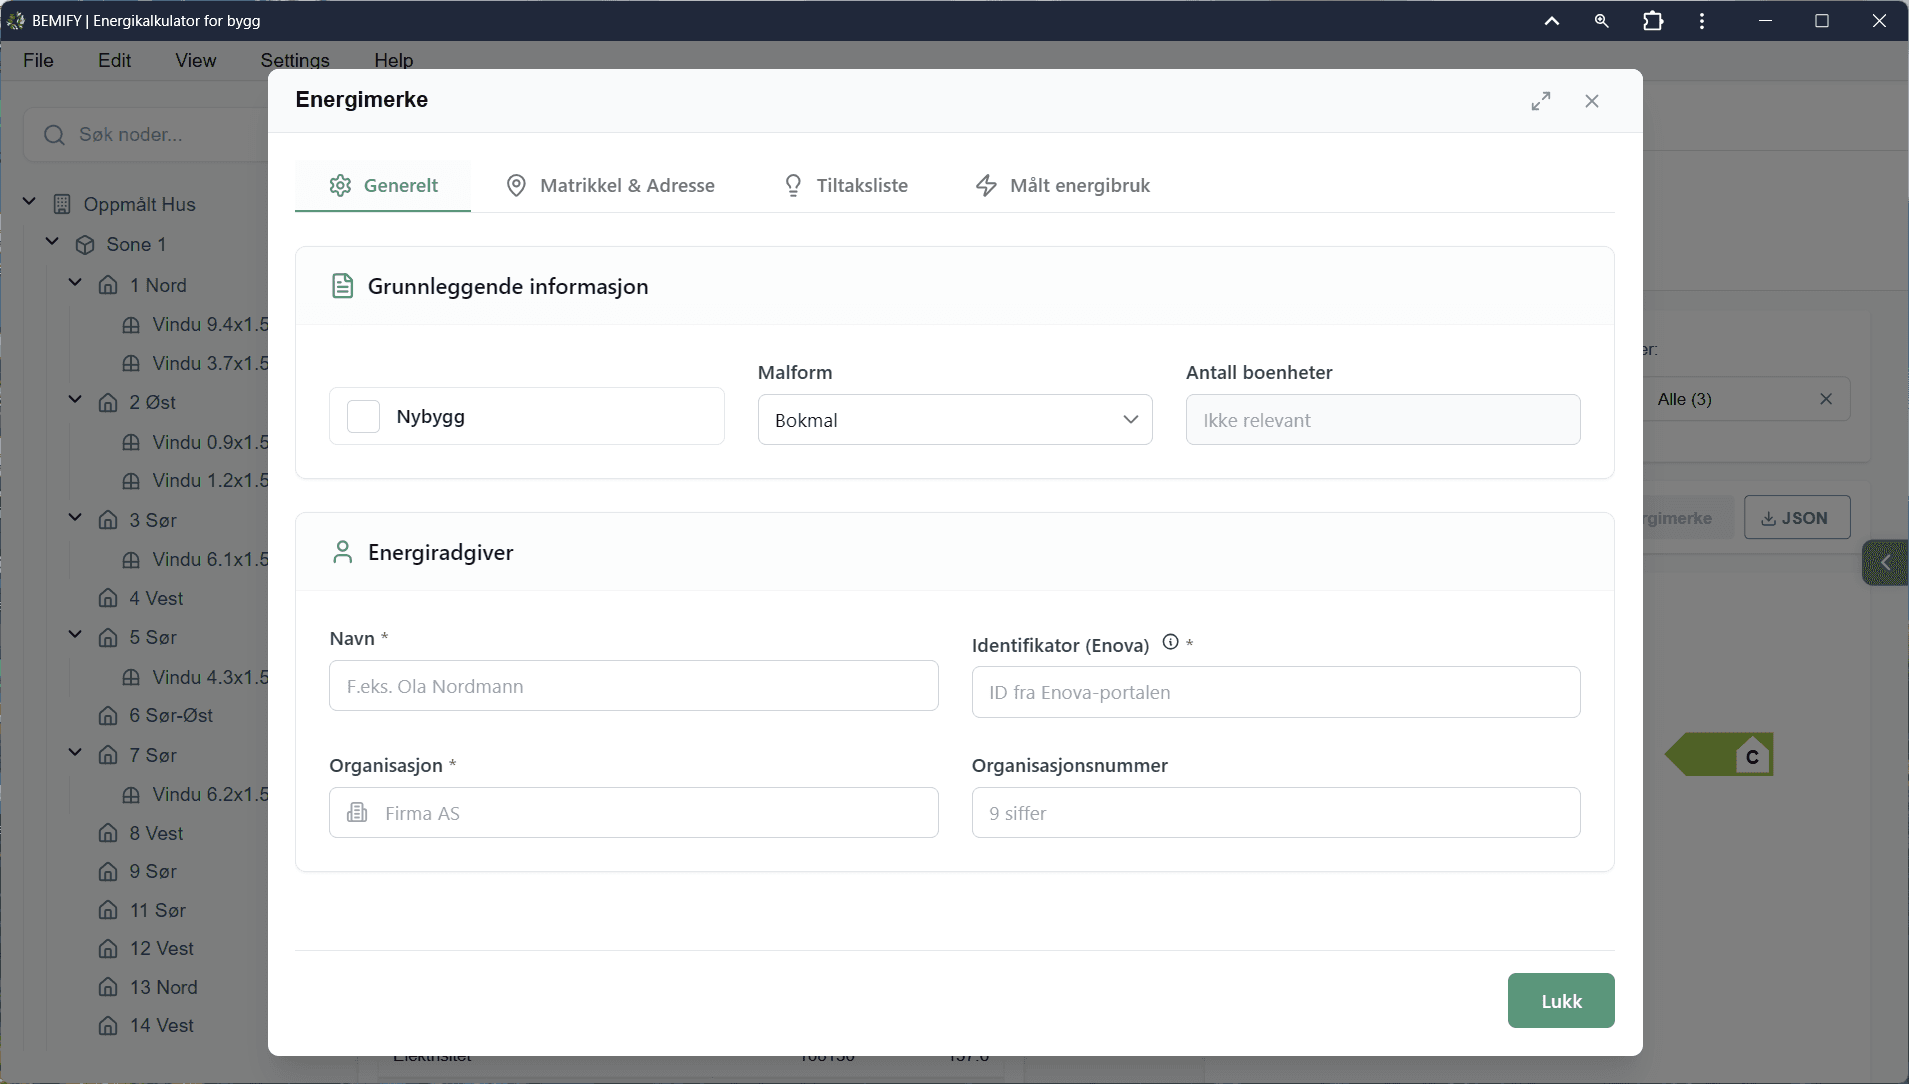
Task: Switch to the Matrikkel & Adresse tab
Action: click(611, 185)
